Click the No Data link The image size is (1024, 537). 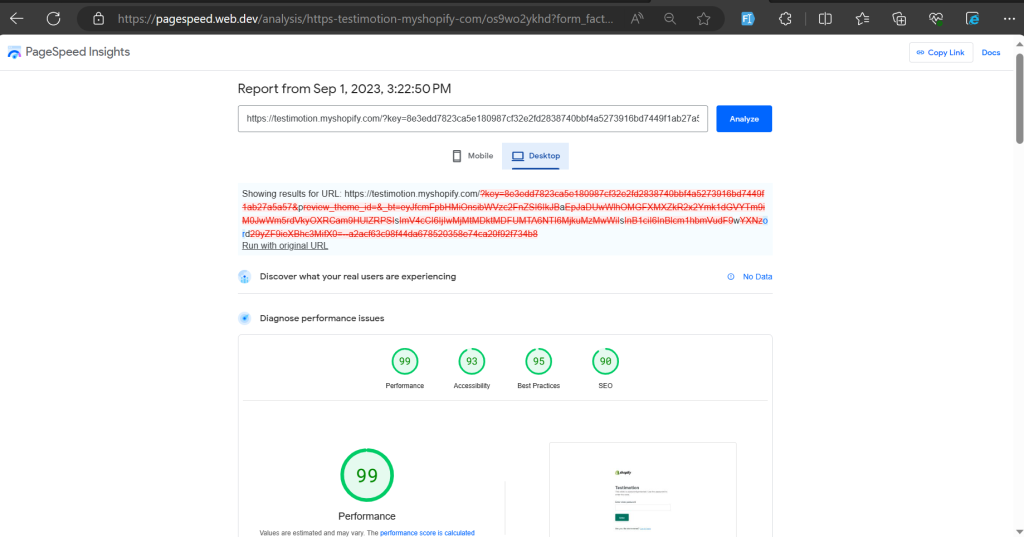tap(757, 277)
